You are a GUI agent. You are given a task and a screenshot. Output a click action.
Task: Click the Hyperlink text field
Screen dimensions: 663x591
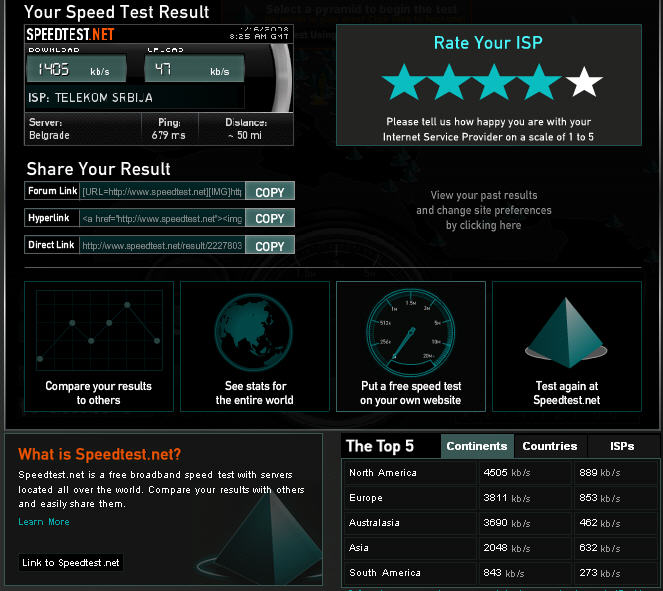pyautogui.click(x=162, y=218)
